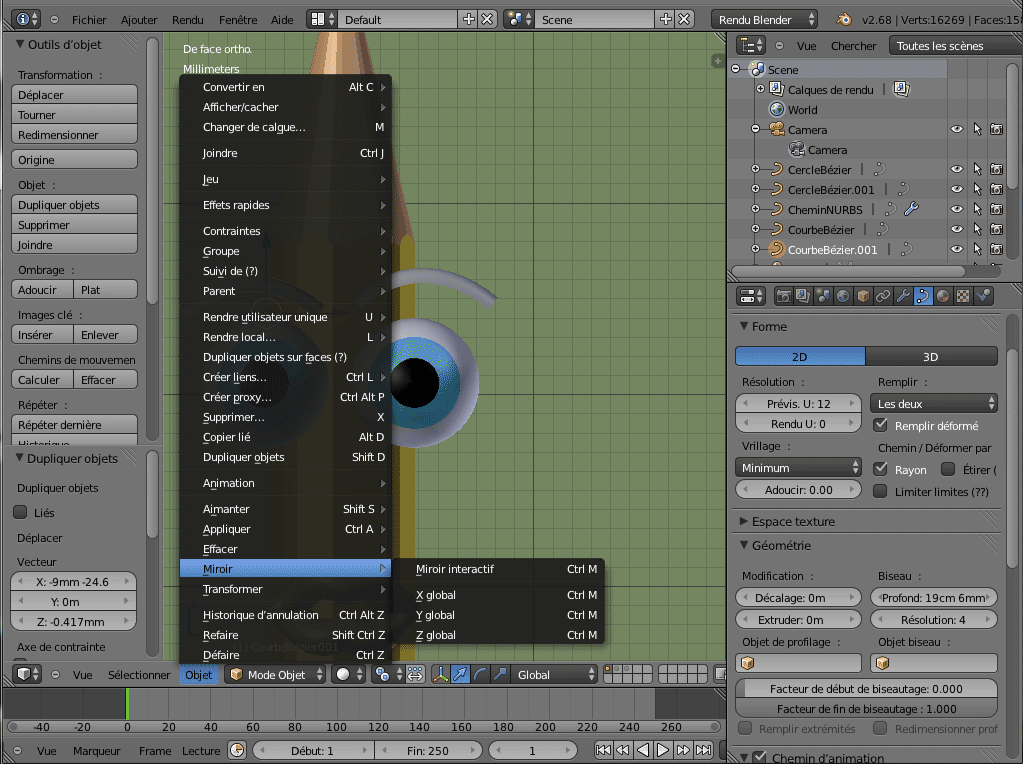Open the Modifiers properties tab (wrench icon)

pyautogui.click(x=903, y=296)
